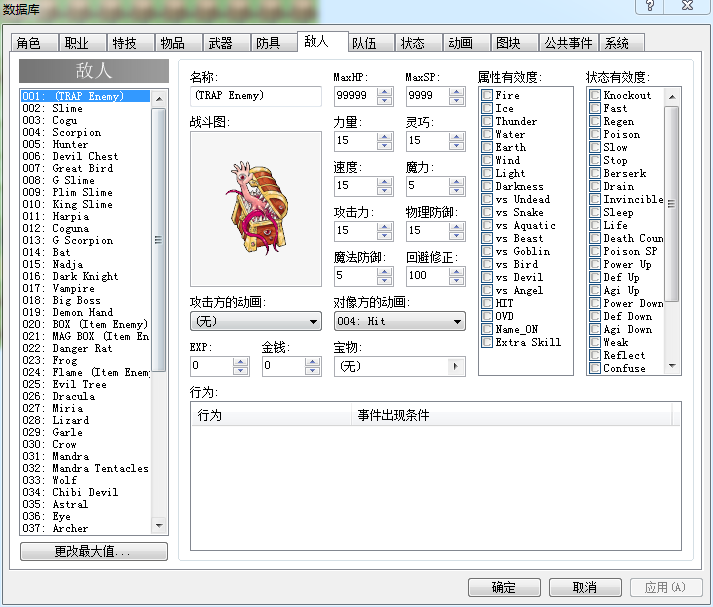713x607 pixels.
Task: Click the EXP spinner up arrow
Action: 241,361
